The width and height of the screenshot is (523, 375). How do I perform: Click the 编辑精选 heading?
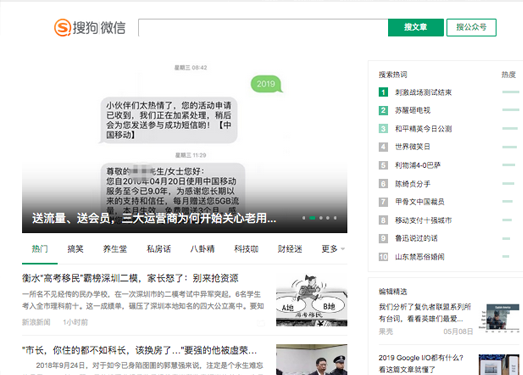pyautogui.click(x=393, y=292)
